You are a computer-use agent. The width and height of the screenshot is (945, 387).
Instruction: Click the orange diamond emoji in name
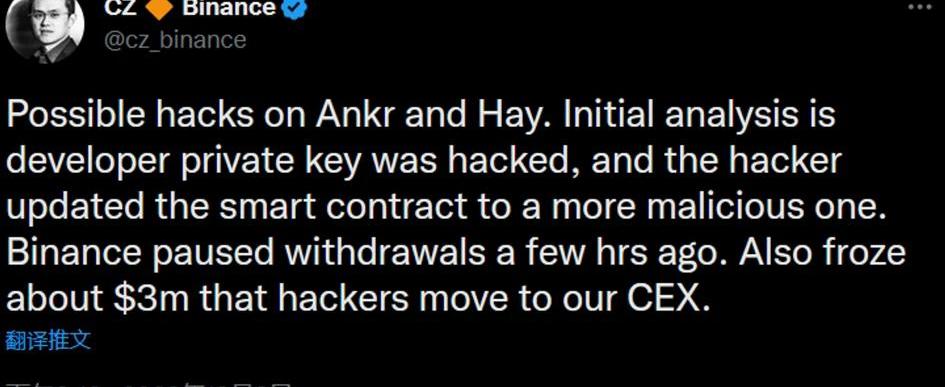[159, 8]
